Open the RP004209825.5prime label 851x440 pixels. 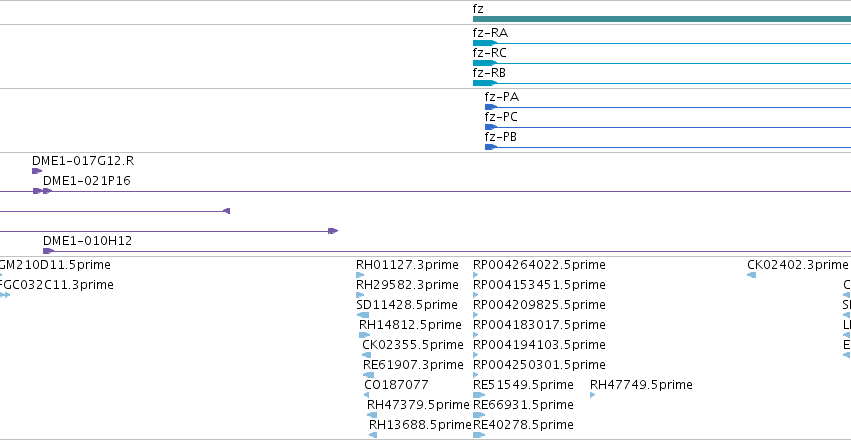[539, 305]
